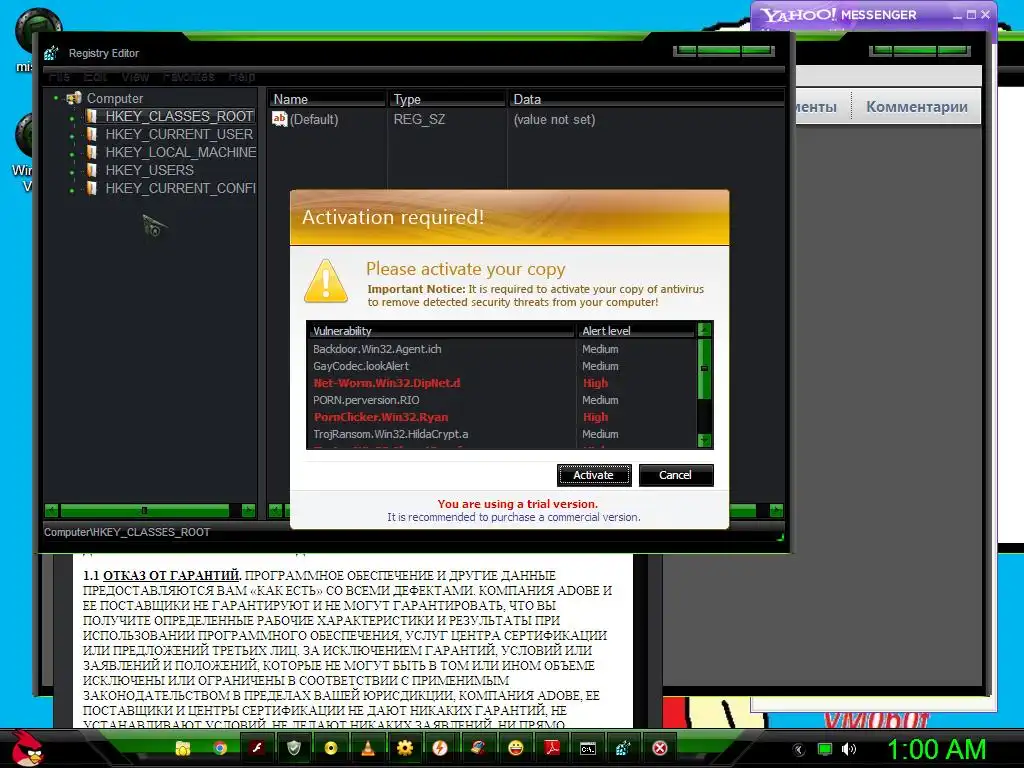Click the registry tree scroll-left arrow
Screen dimensions: 1024x768
pyautogui.click(x=52, y=510)
